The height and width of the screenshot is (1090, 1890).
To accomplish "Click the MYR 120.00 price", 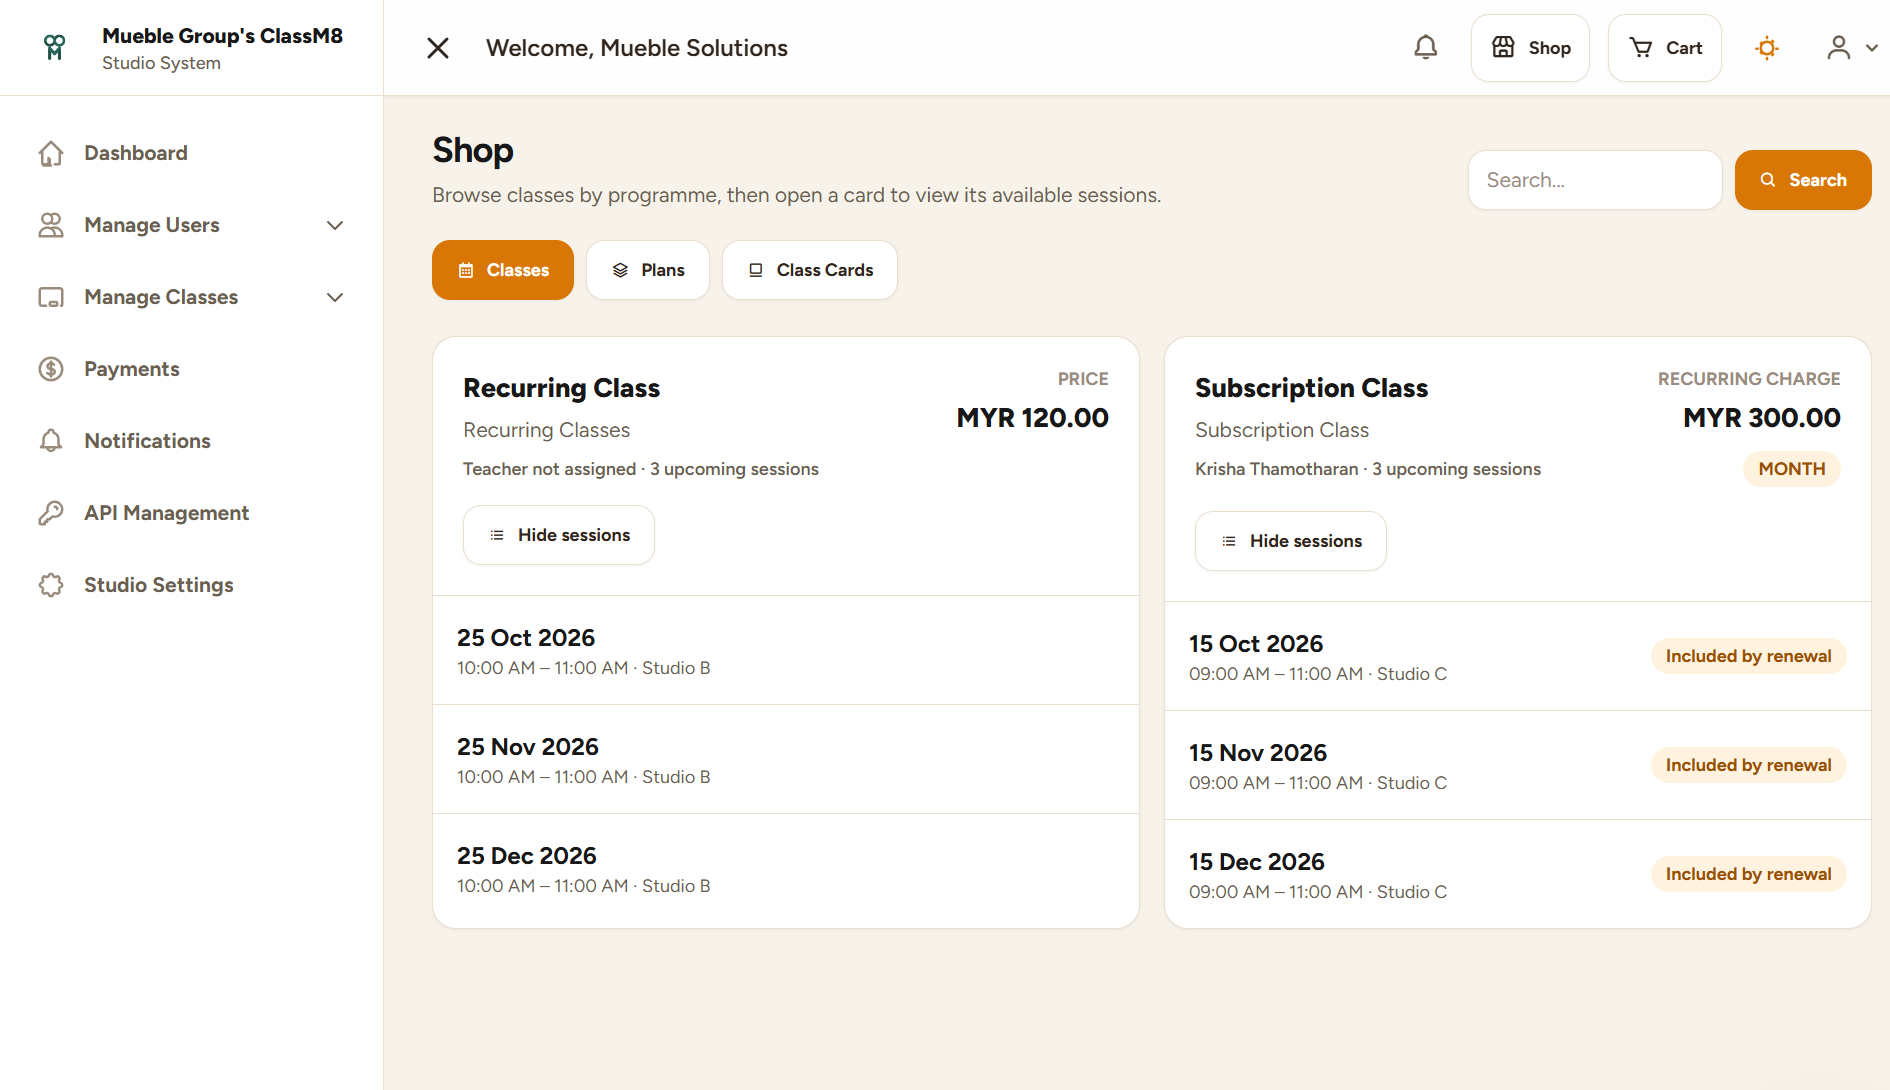I will tap(1032, 418).
